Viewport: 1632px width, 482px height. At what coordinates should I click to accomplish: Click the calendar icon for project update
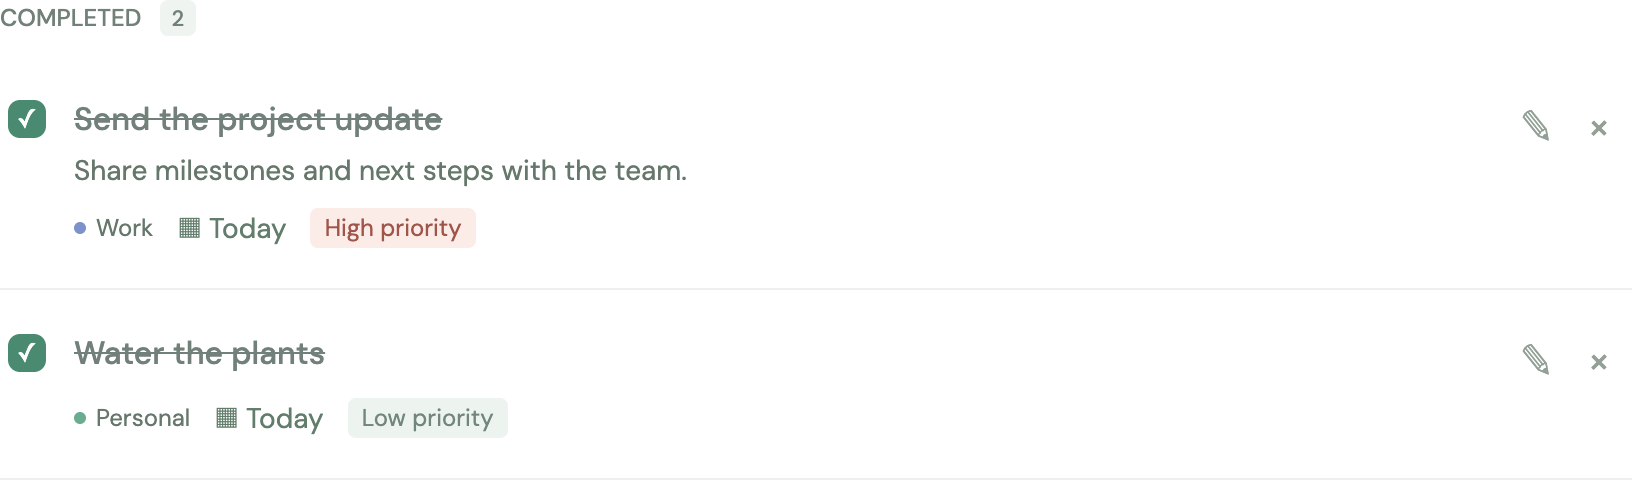[190, 228]
